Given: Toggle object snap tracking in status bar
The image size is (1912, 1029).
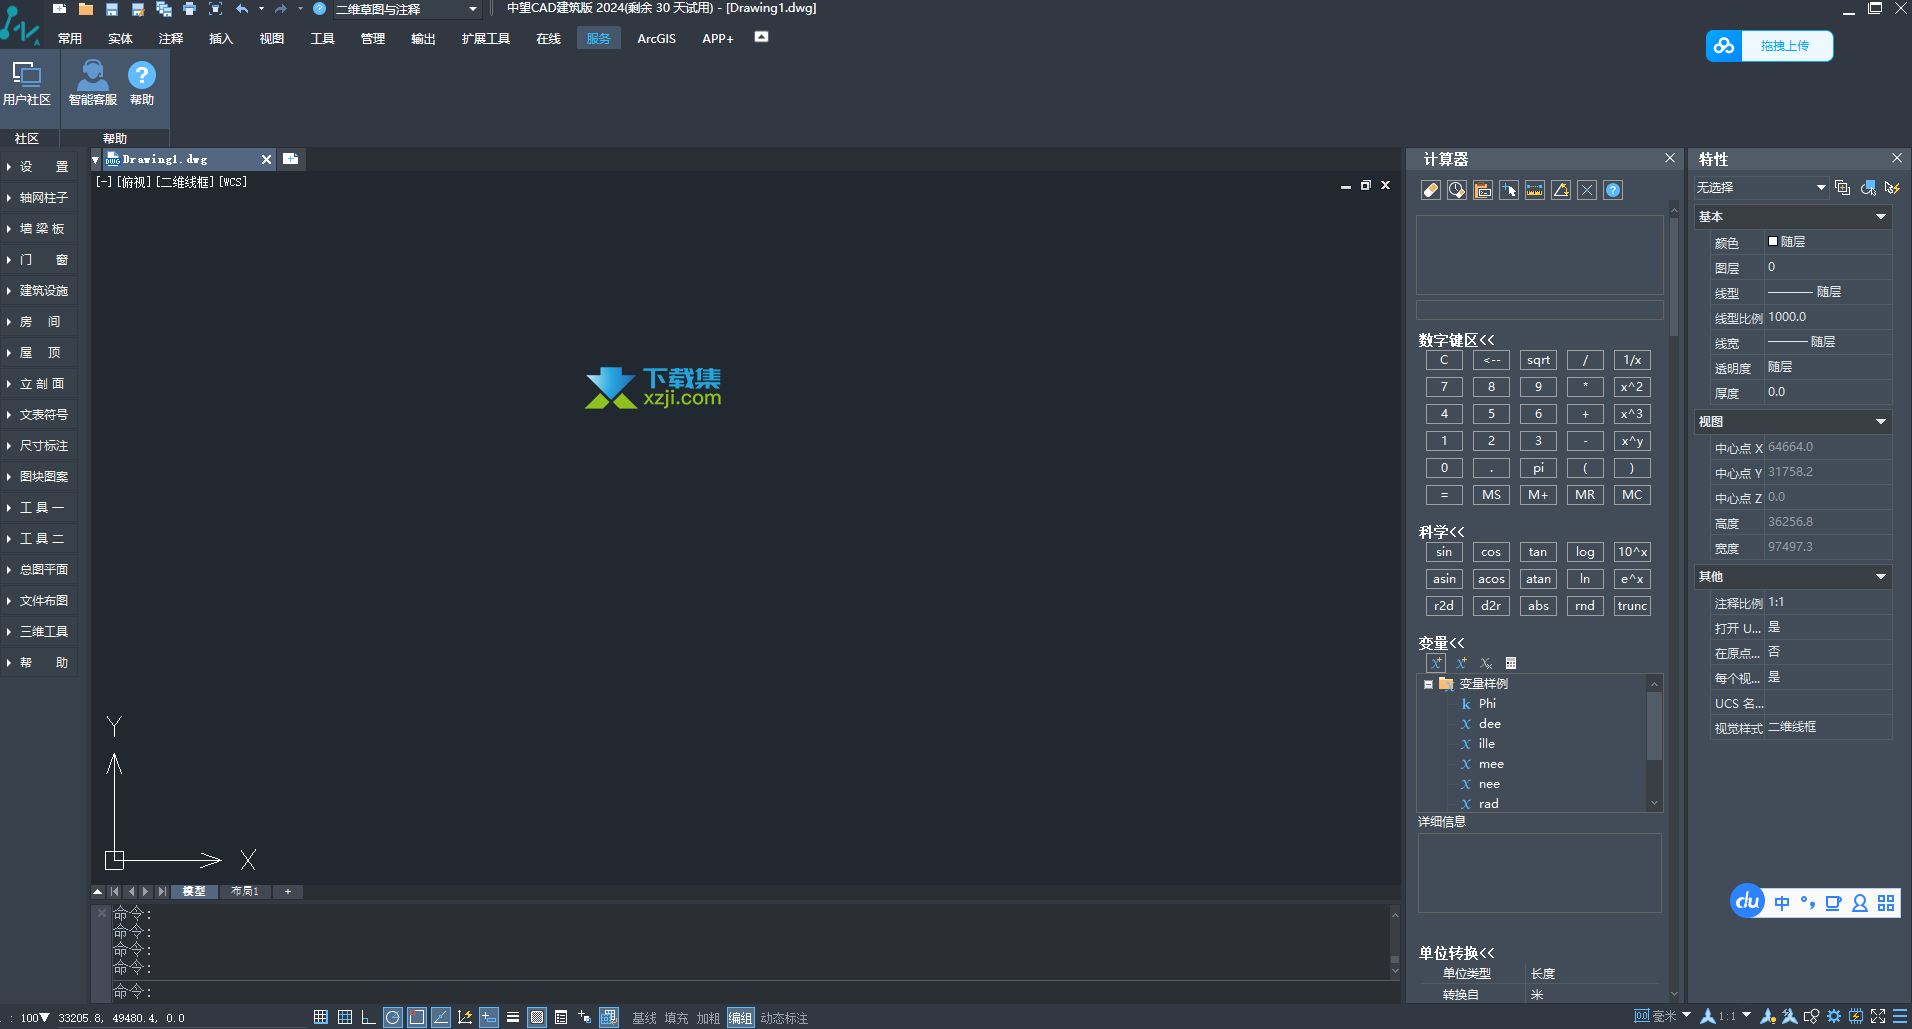Looking at the screenshot, I should (441, 1017).
